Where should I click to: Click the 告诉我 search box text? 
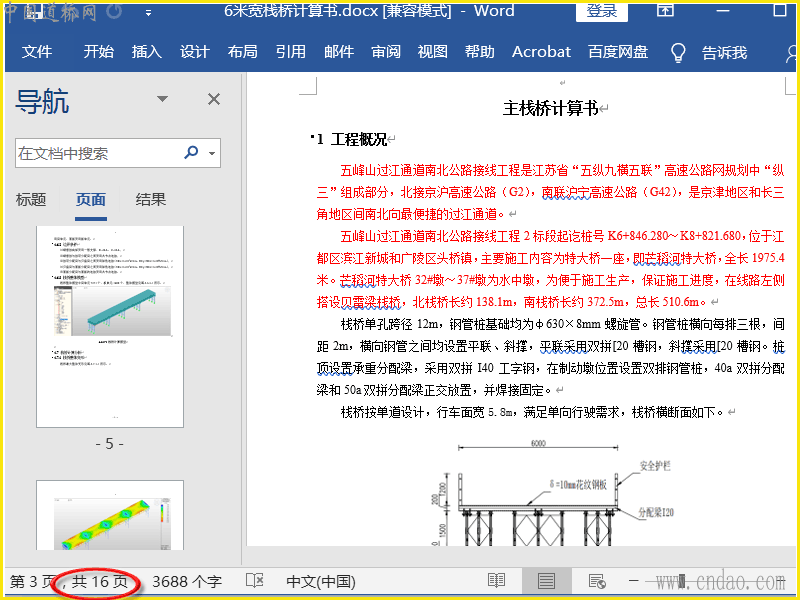point(724,53)
